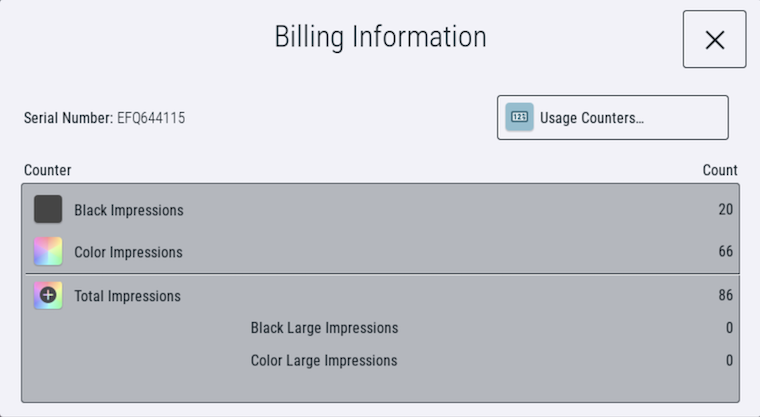Click the Black Impressions count of 20
The image size is (760, 417).
click(x=725, y=210)
